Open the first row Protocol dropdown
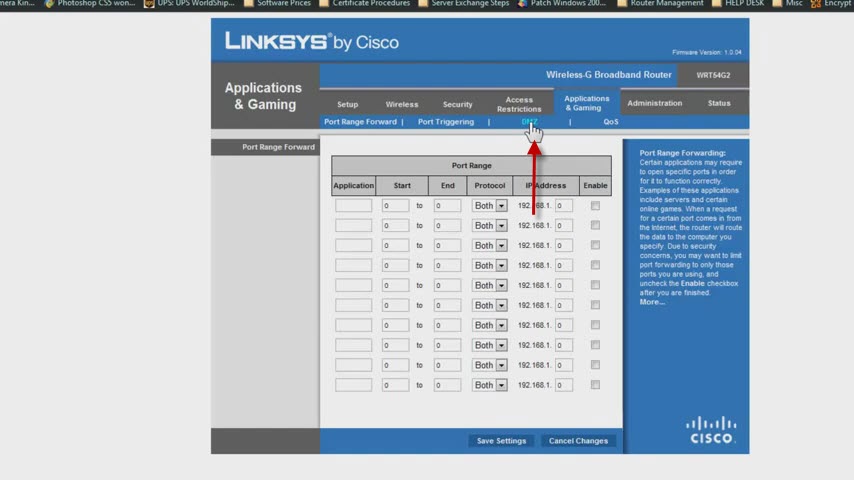The image size is (854, 480). point(489,205)
